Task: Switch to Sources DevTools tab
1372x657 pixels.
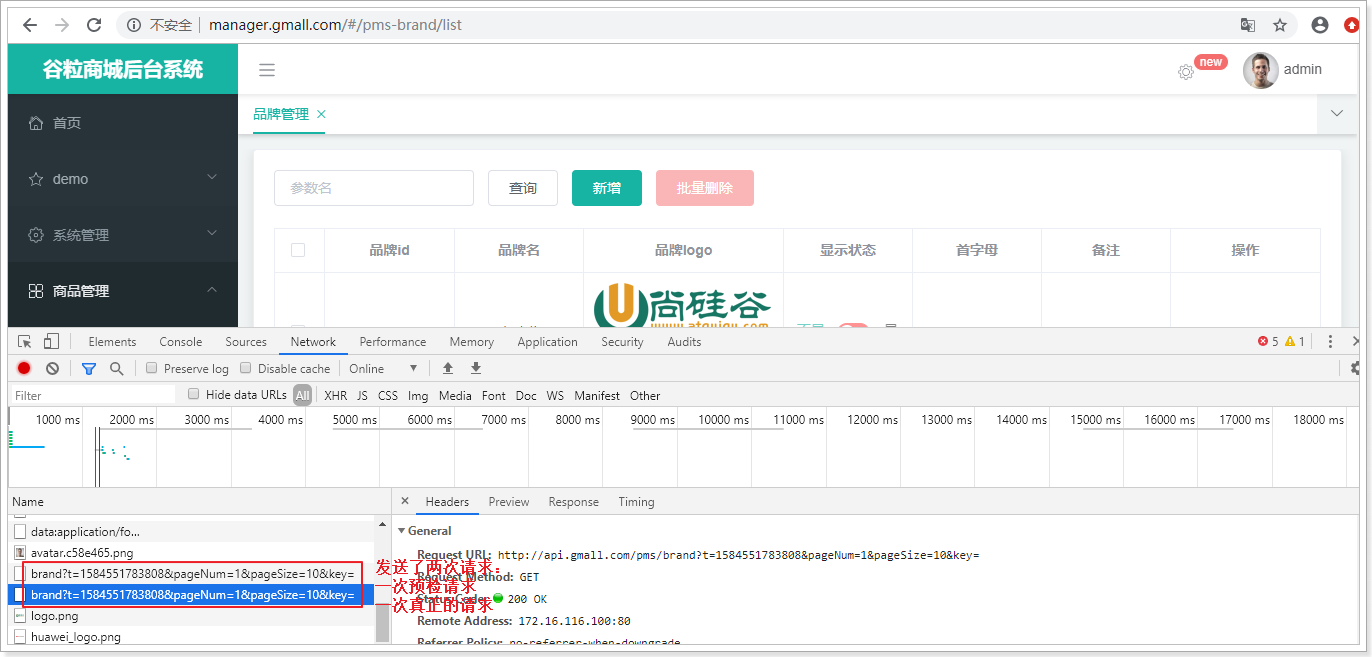Action: pyautogui.click(x=246, y=342)
